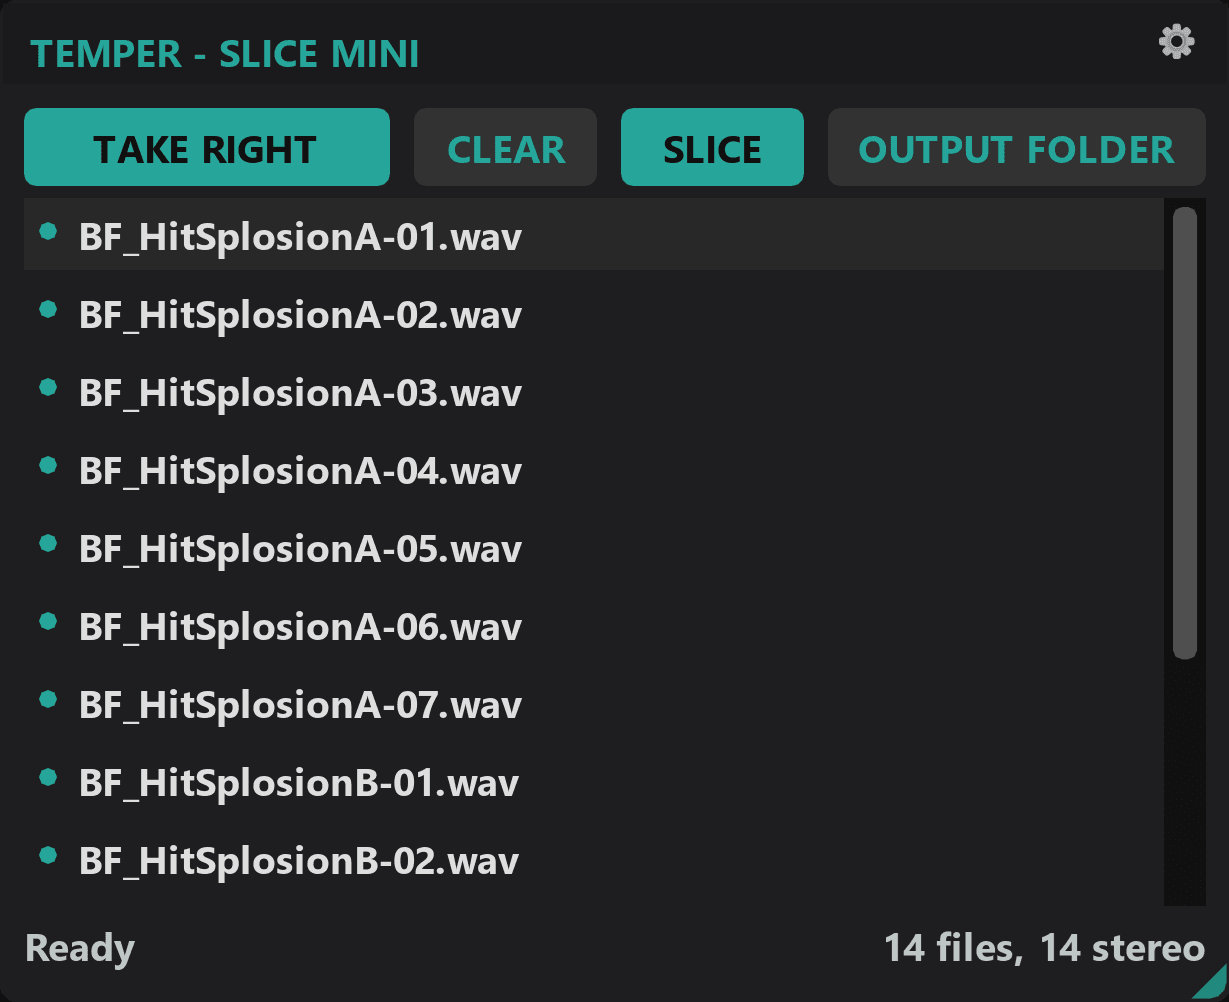Click status dot beside BF_HitSplosionA-01.wav
This screenshot has width=1229, height=1002.
47,232
